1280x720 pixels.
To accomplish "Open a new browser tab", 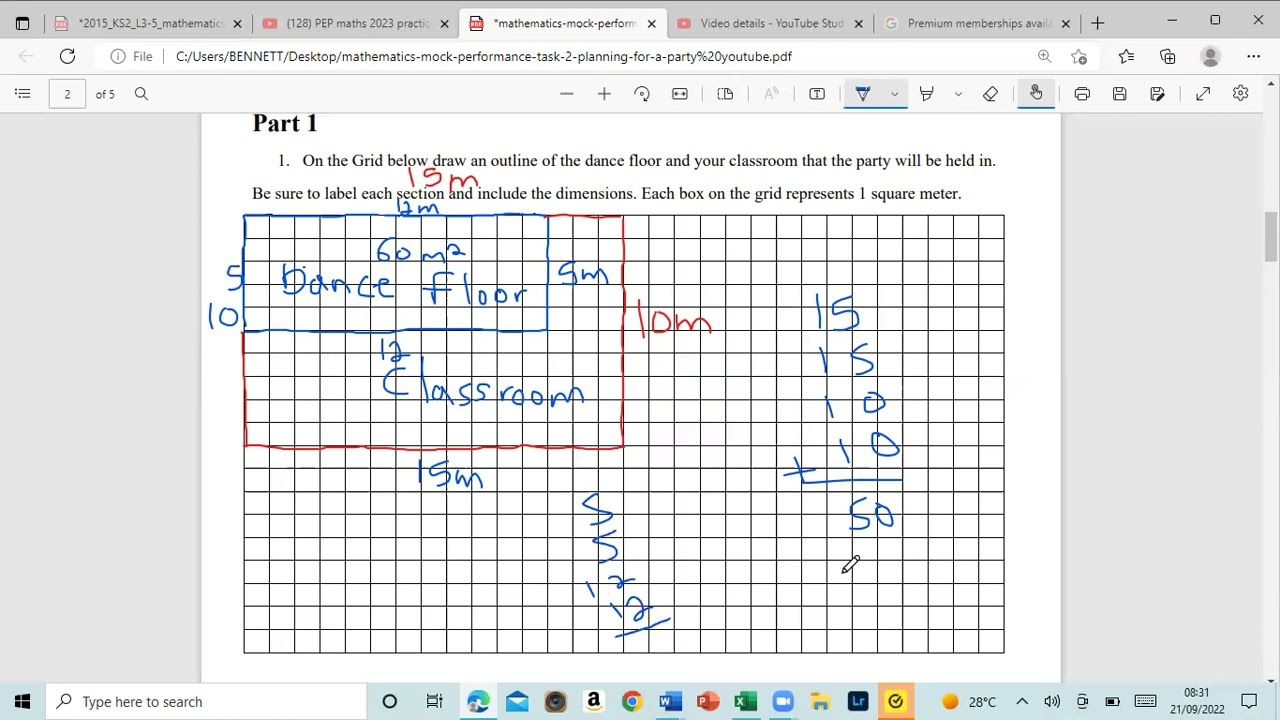I will [1097, 23].
